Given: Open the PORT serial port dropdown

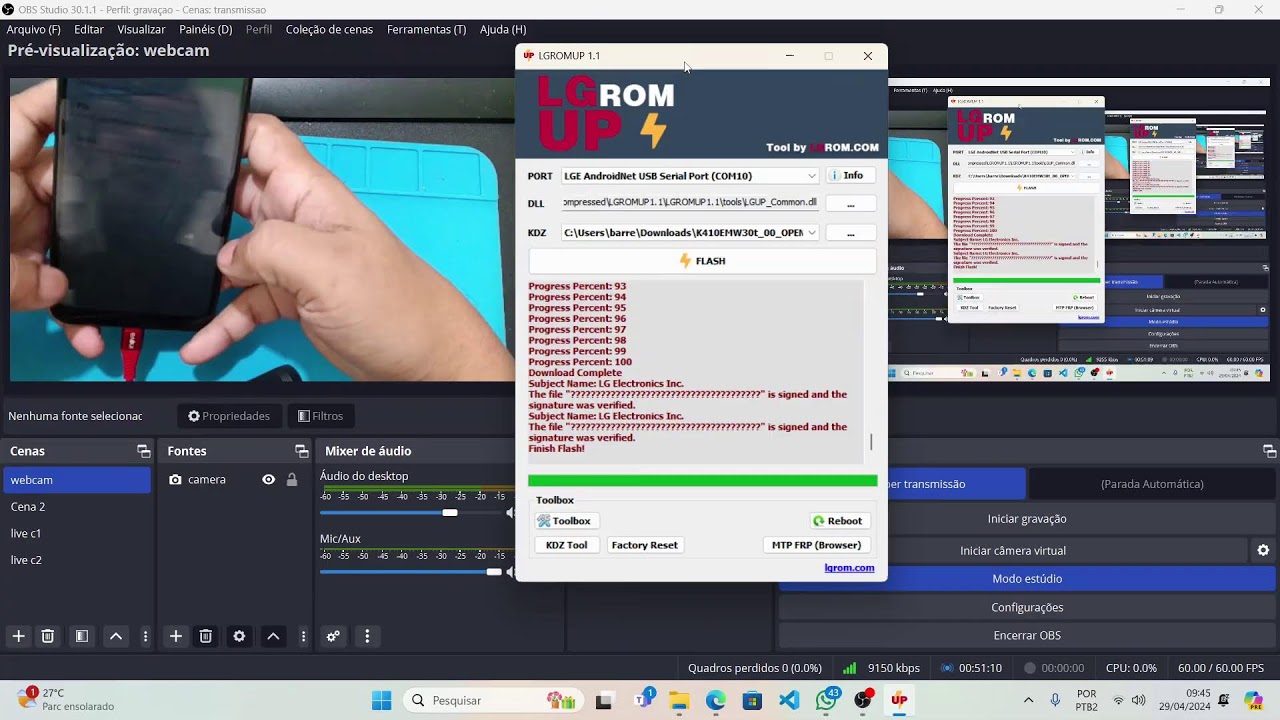Looking at the screenshot, I should pyautogui.click(x=812, y=176).
